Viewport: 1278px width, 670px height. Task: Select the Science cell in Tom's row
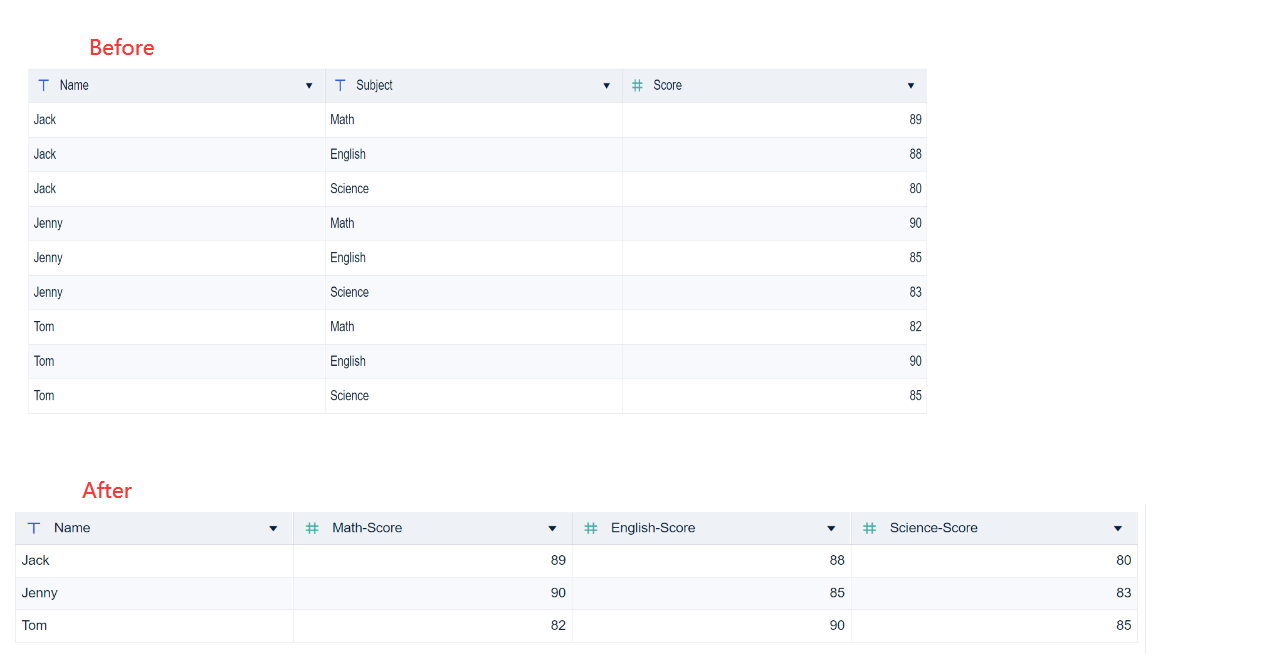coord(349,395)
